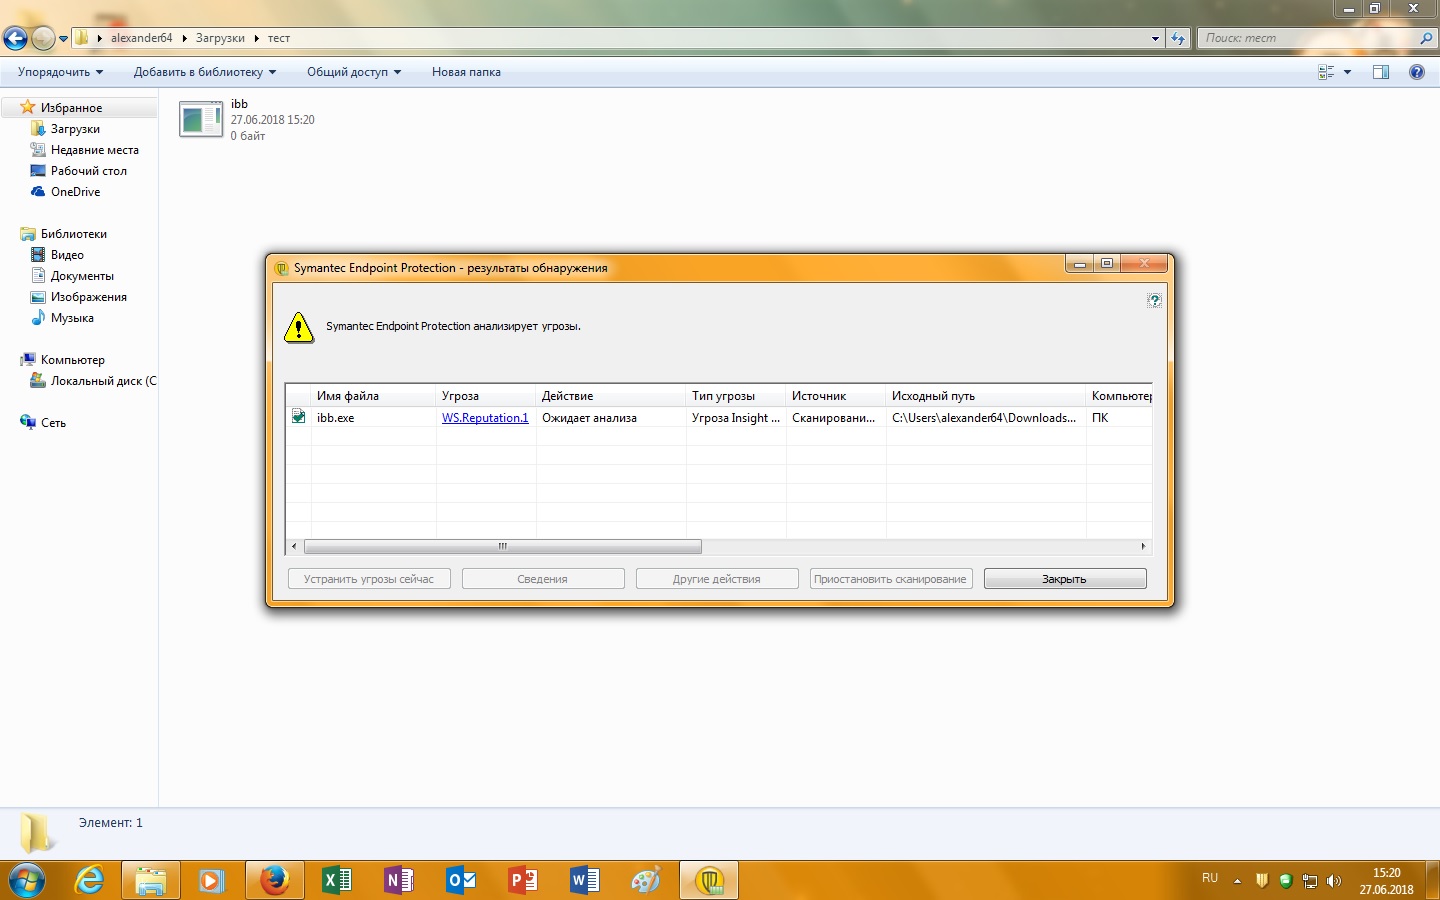
Task: Click the volume speaker tray icon
Action: (x=1333, y=881)
